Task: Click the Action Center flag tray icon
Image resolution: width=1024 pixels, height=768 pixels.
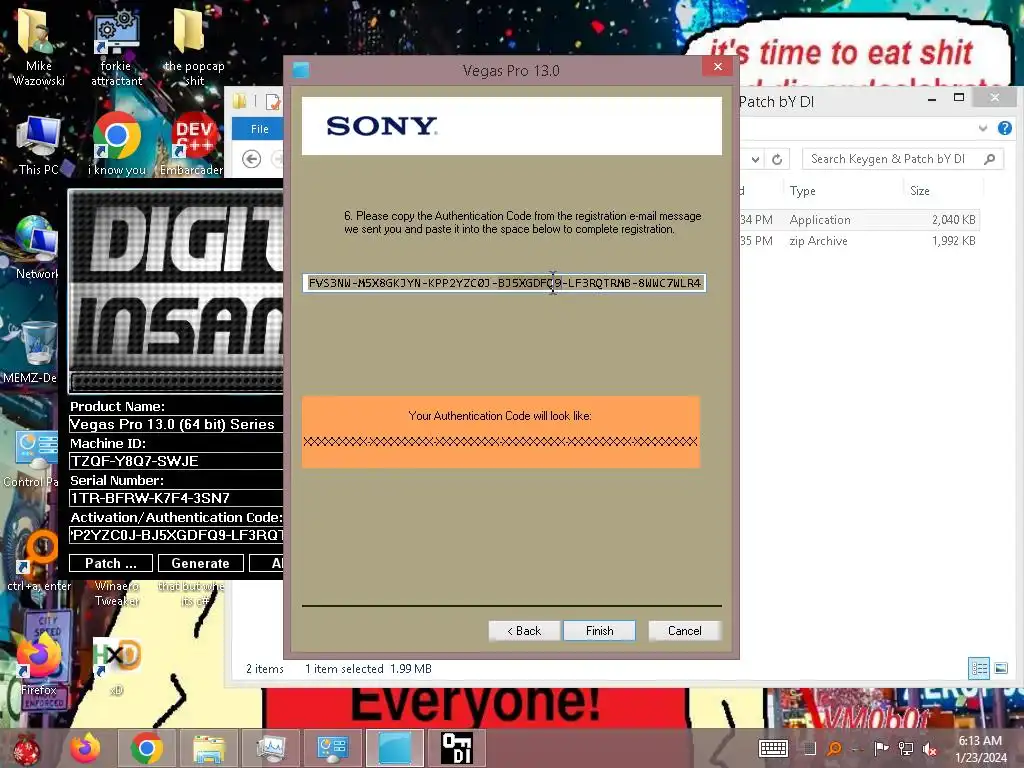Action: [x=881, y=748]
